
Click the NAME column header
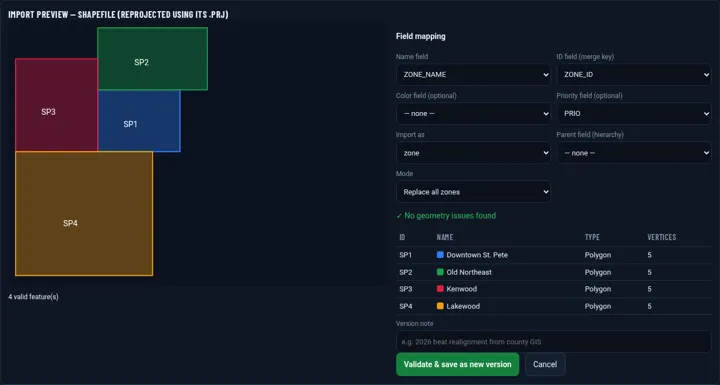[x=444, y=237]
